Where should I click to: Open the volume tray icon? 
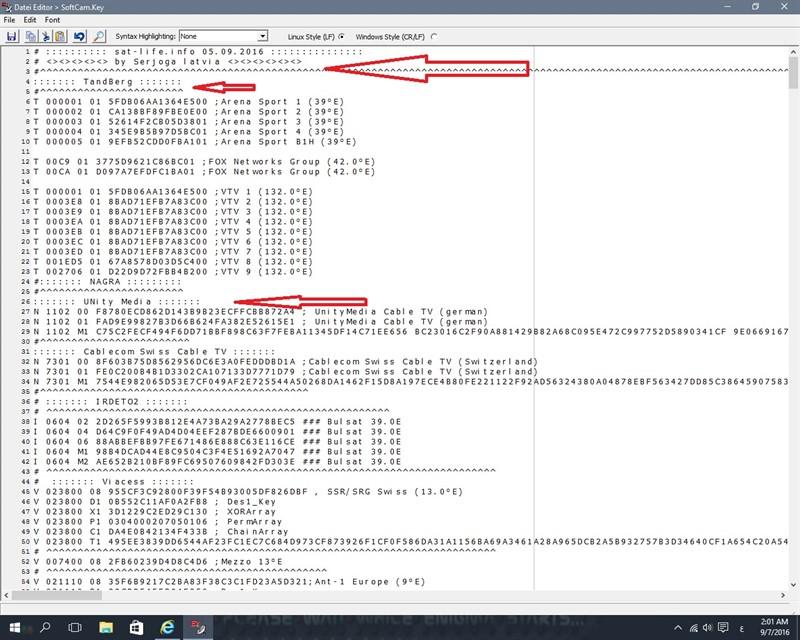[x=707, y=628]
